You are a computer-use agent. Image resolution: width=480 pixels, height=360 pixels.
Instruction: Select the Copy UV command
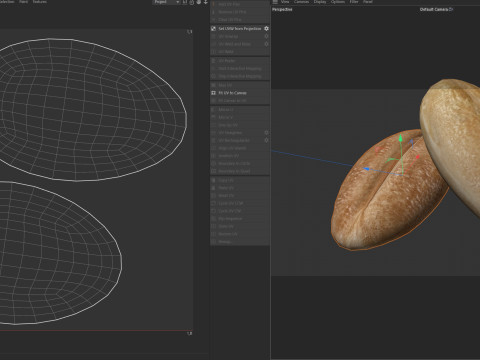(226, 180)
